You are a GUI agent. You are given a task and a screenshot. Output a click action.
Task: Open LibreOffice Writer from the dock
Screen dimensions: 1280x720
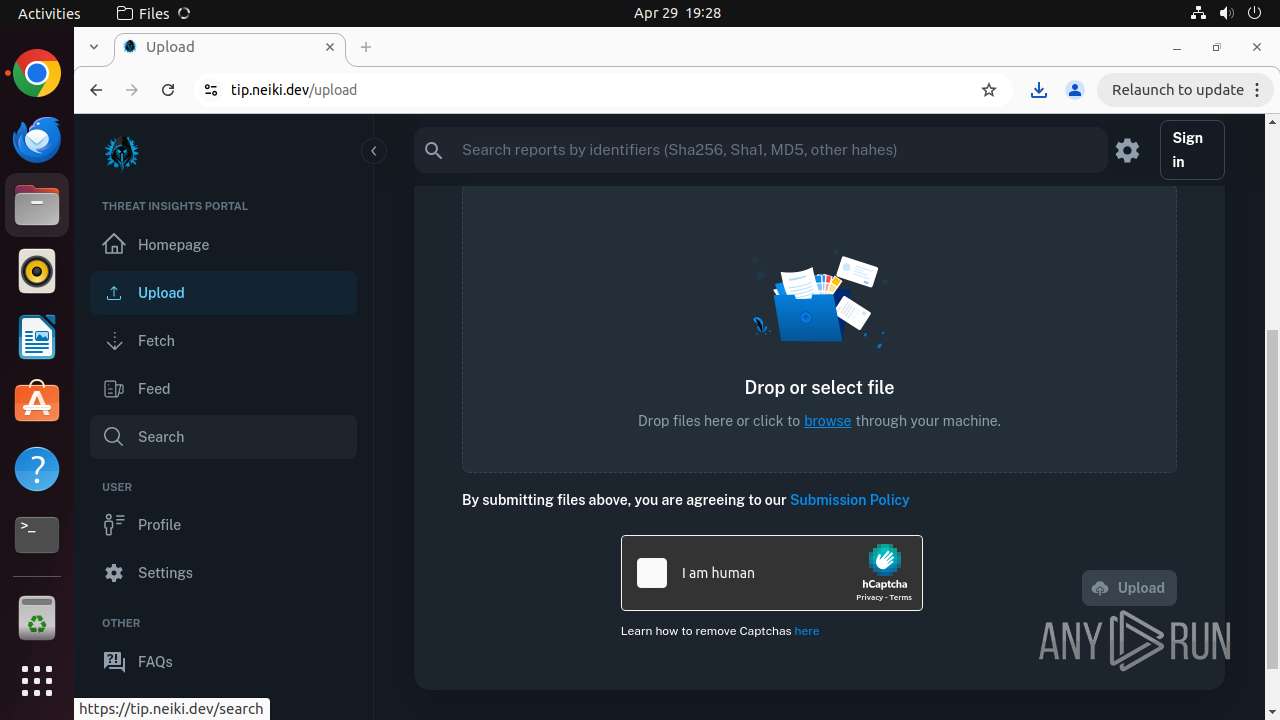click(x=37, y=337)
